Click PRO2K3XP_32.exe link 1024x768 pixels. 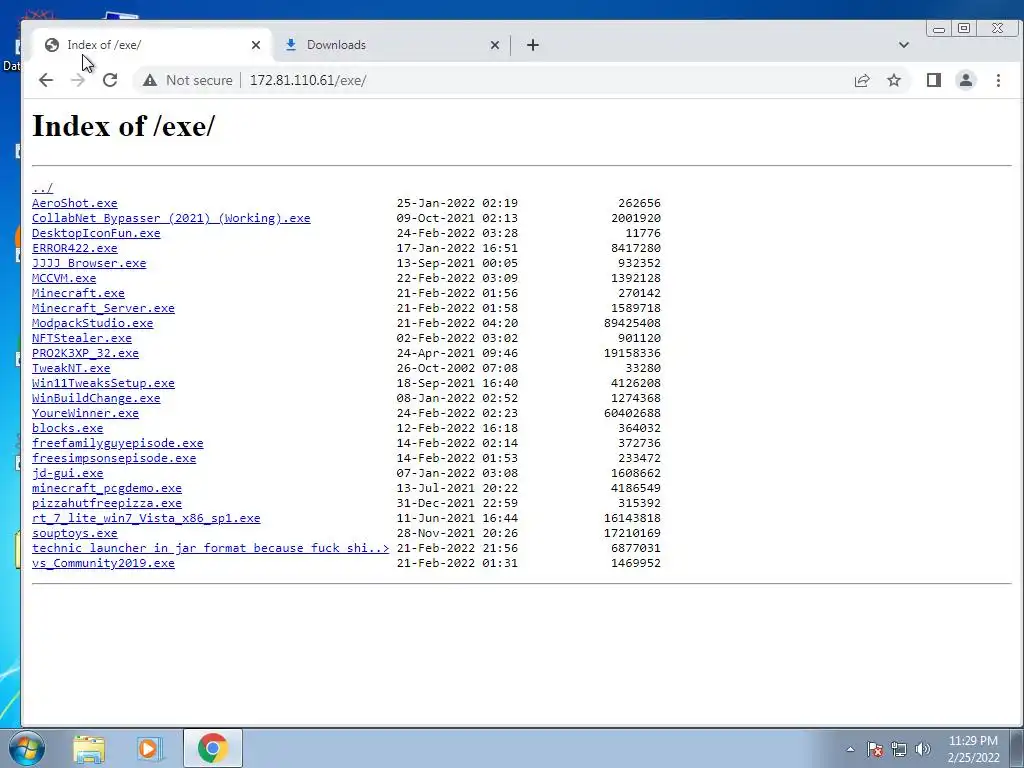pyautogui.click(x=86, y=353)
